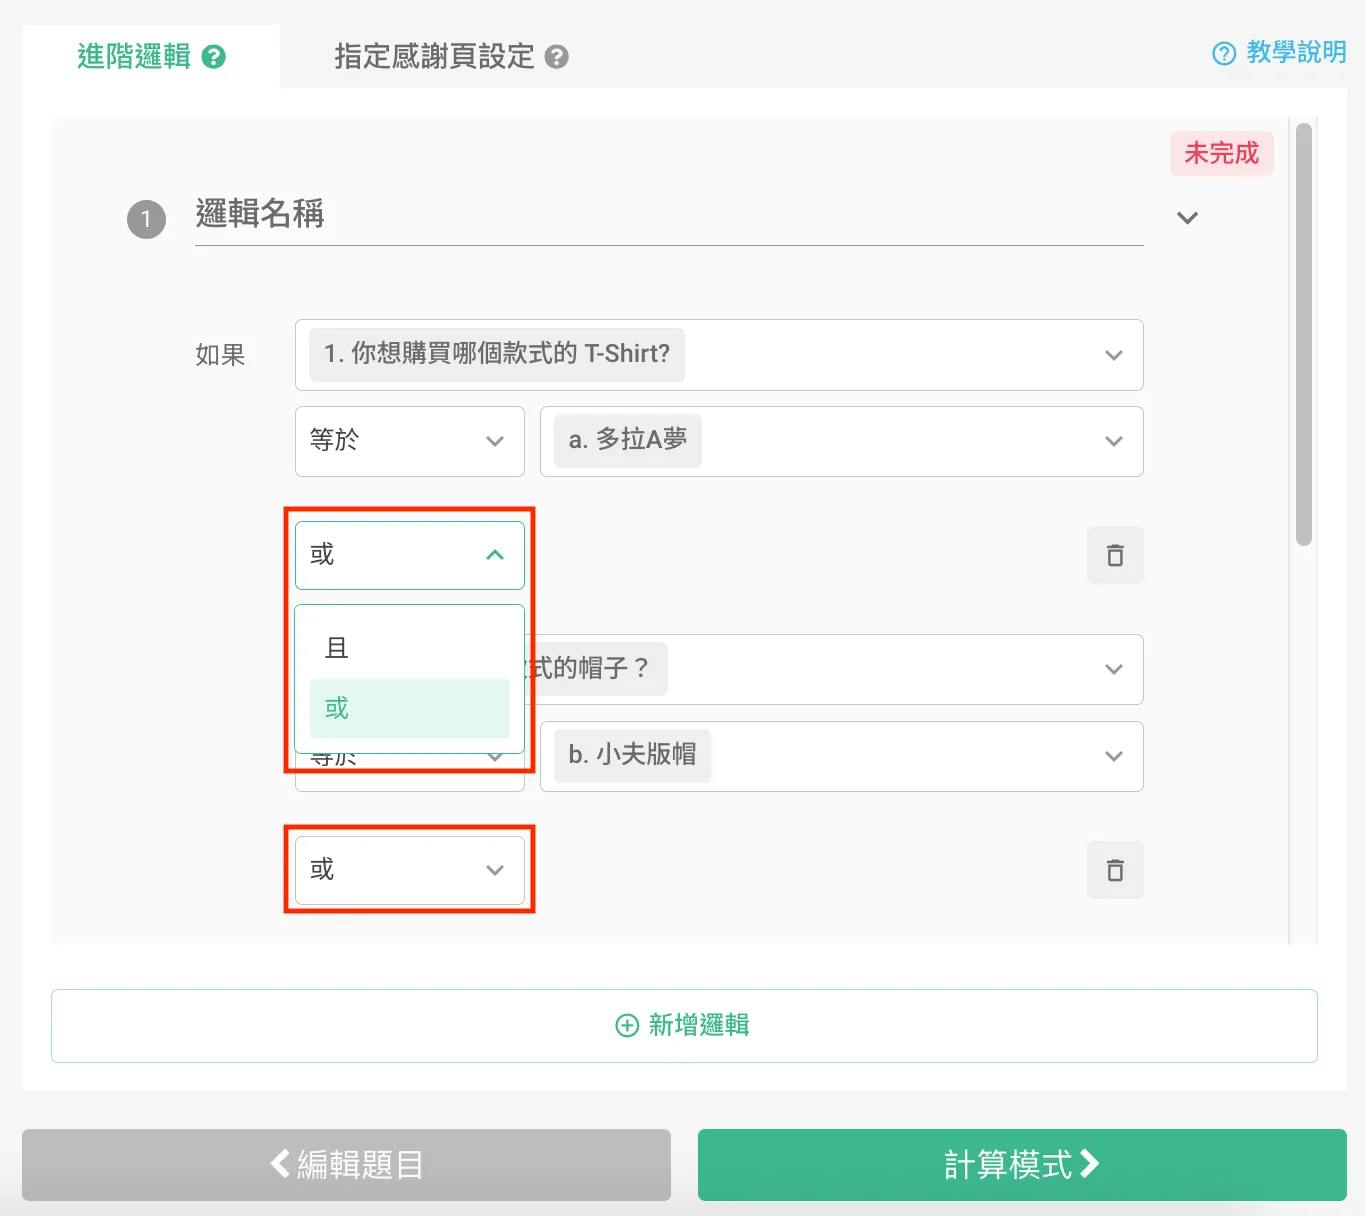This screenshot has height=1216, width=1366.
Task: Open help icon beside 指定感謝頁設定 tab
Action: click(x=556, y=57)
